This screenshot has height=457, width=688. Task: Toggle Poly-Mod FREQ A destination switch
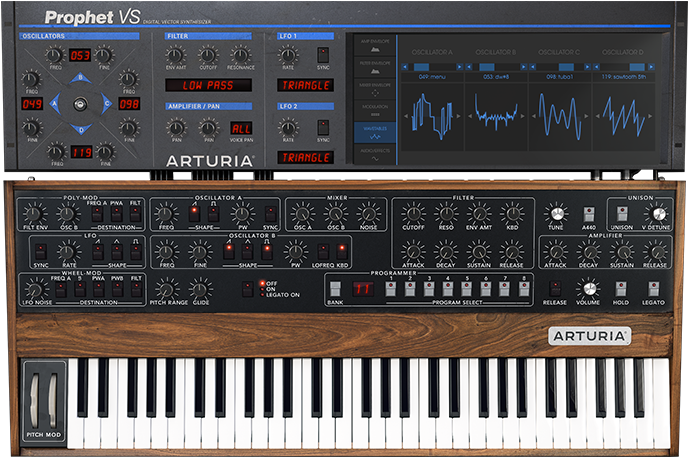97,214
